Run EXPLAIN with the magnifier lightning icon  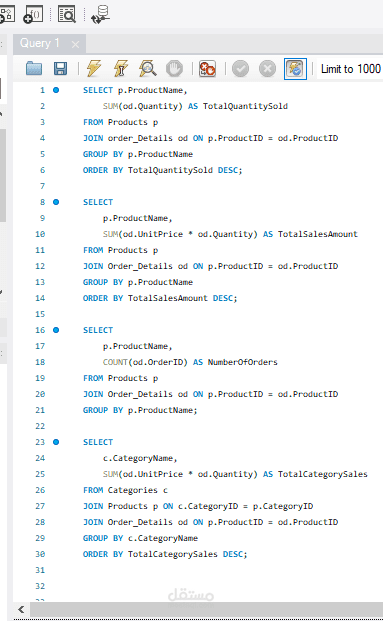tap(147, 68)
